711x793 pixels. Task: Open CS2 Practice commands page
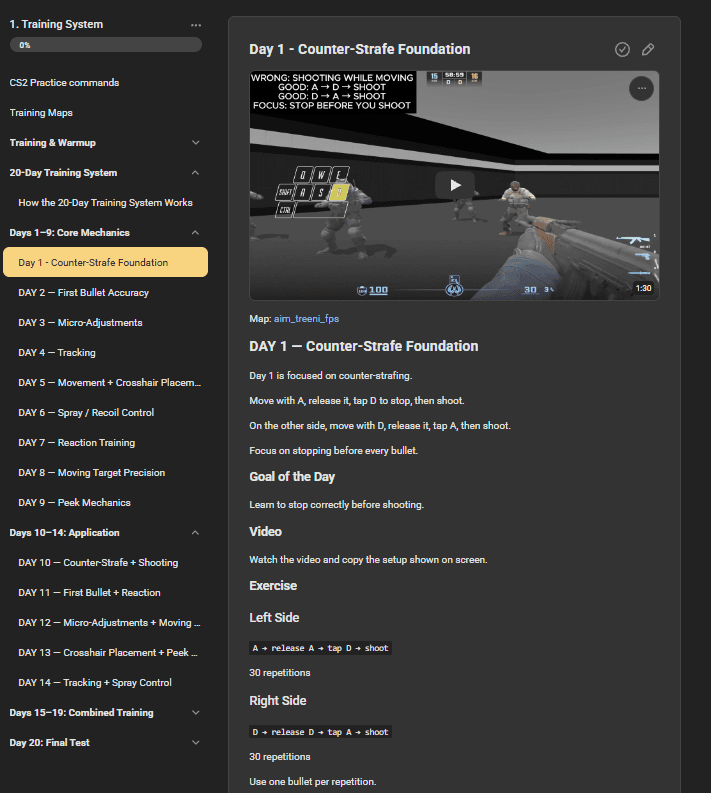(x=64, y=82)
